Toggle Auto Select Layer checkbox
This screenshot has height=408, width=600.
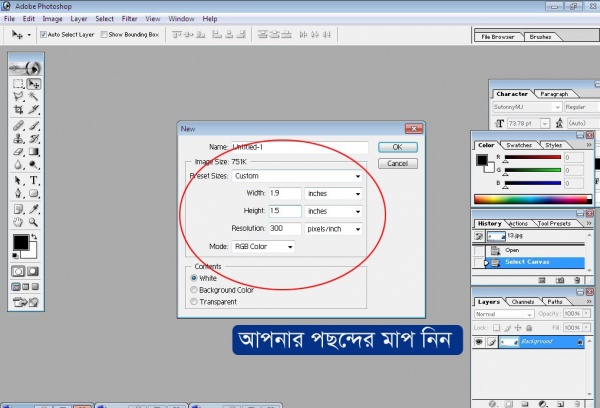point(43,34)
